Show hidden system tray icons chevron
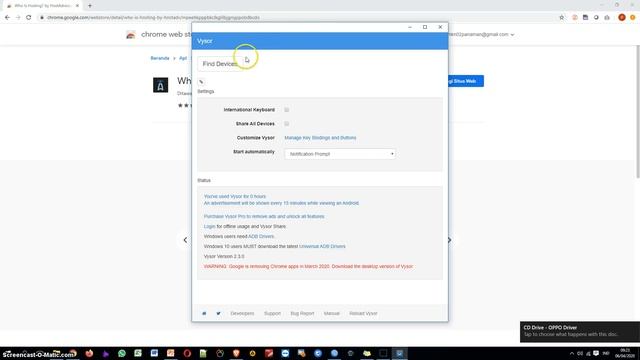 [x=571, y=353]
